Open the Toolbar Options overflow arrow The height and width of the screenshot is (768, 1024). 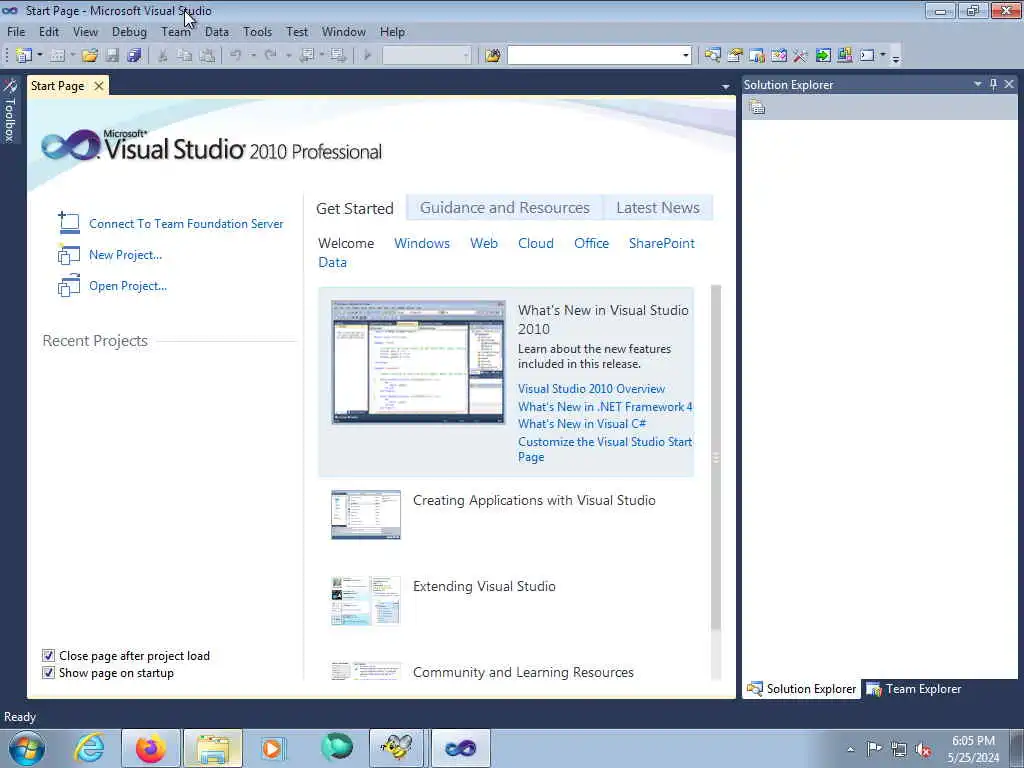(x=895, y=57)
